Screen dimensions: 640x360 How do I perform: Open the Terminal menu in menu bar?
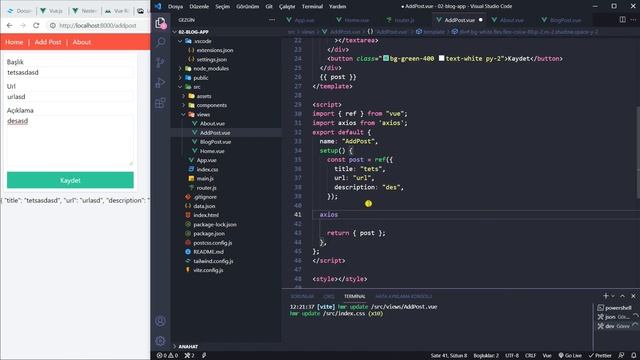(x=312, y=6)
